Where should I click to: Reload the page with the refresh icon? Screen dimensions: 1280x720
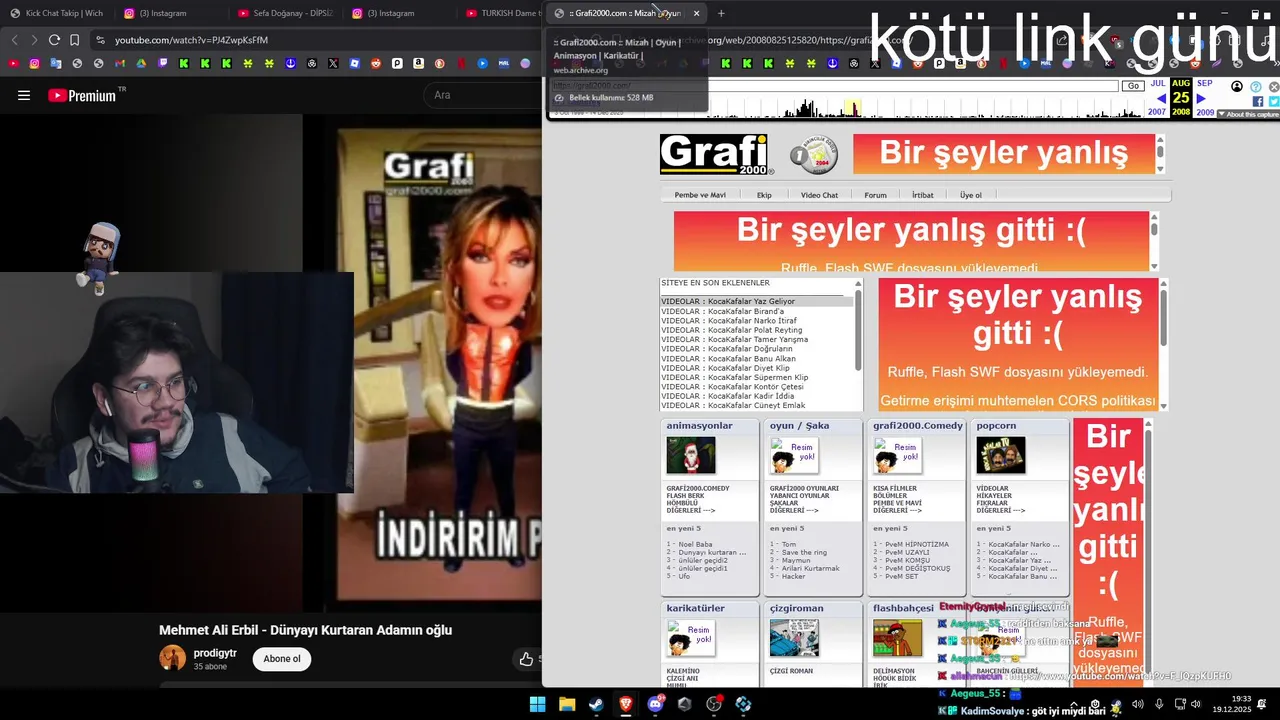pos(54,40)
